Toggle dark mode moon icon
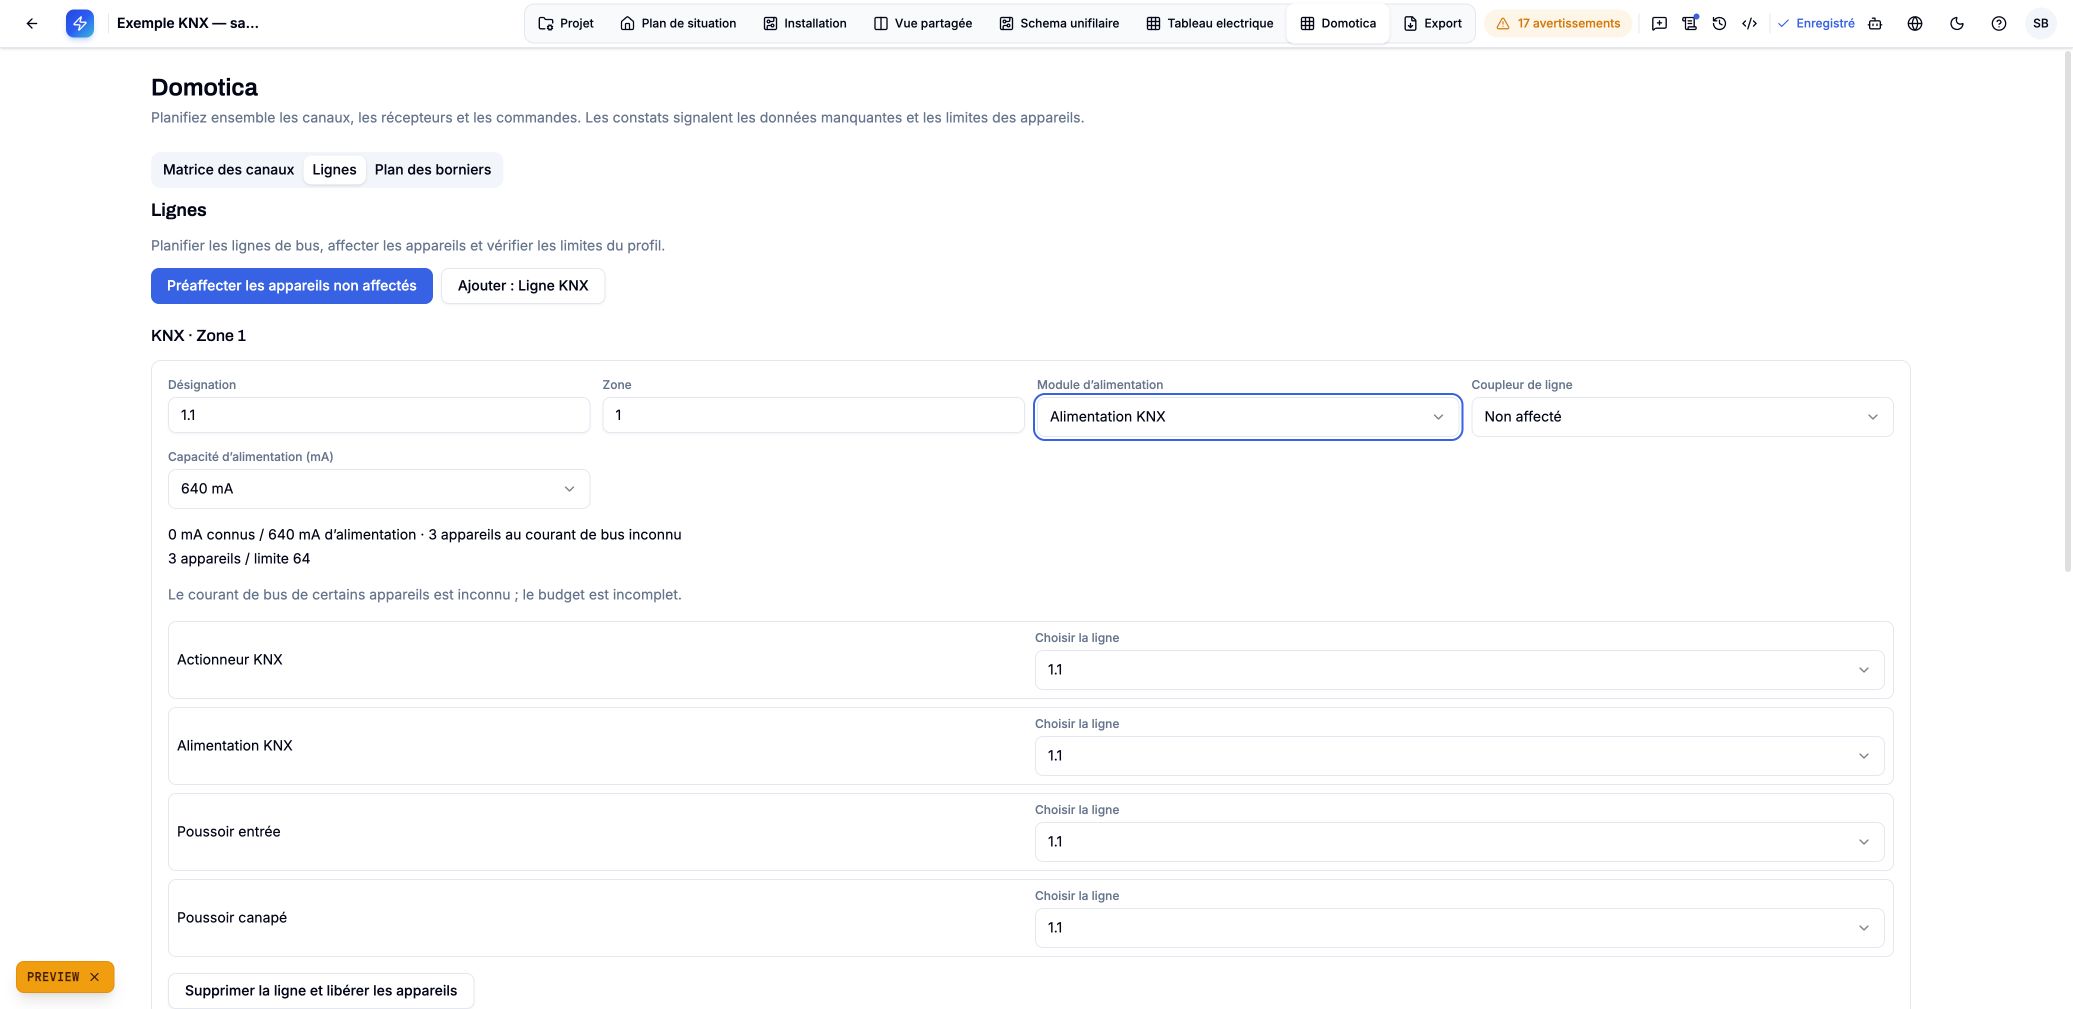 pyautogui.click(x=1957, y=23)
